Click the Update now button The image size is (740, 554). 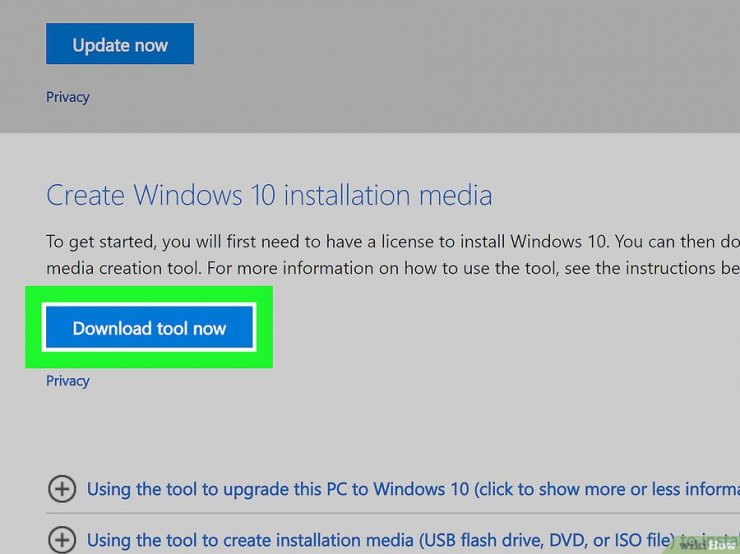click(x=120, y=43)
